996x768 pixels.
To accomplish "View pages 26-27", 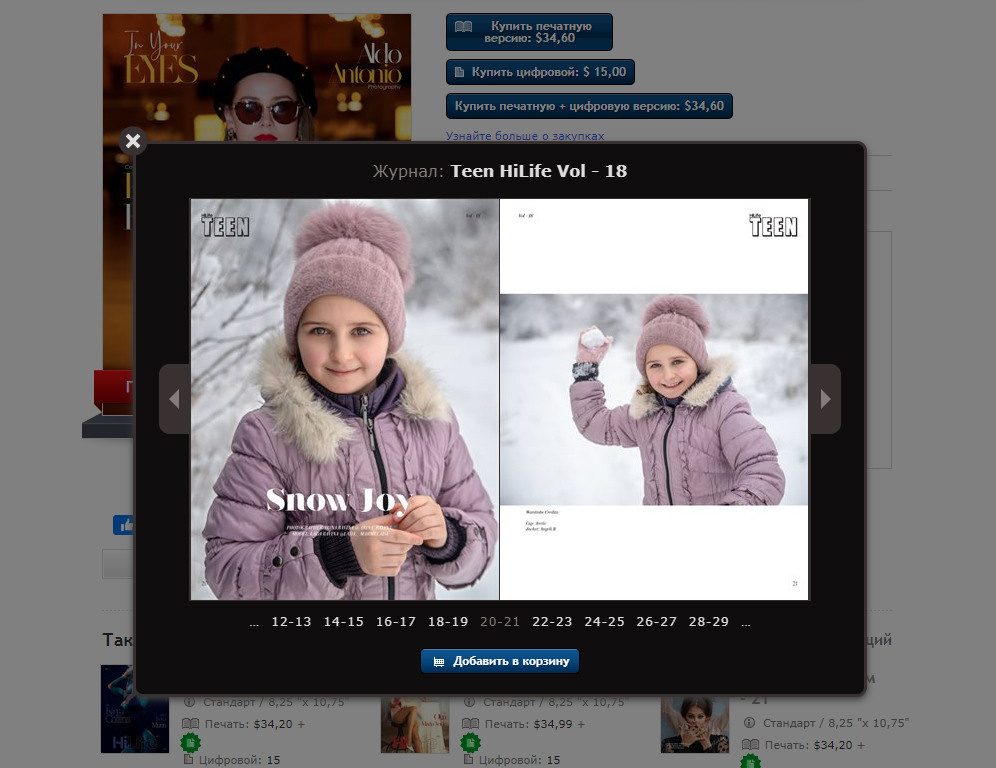I will [x=656, y=622].
